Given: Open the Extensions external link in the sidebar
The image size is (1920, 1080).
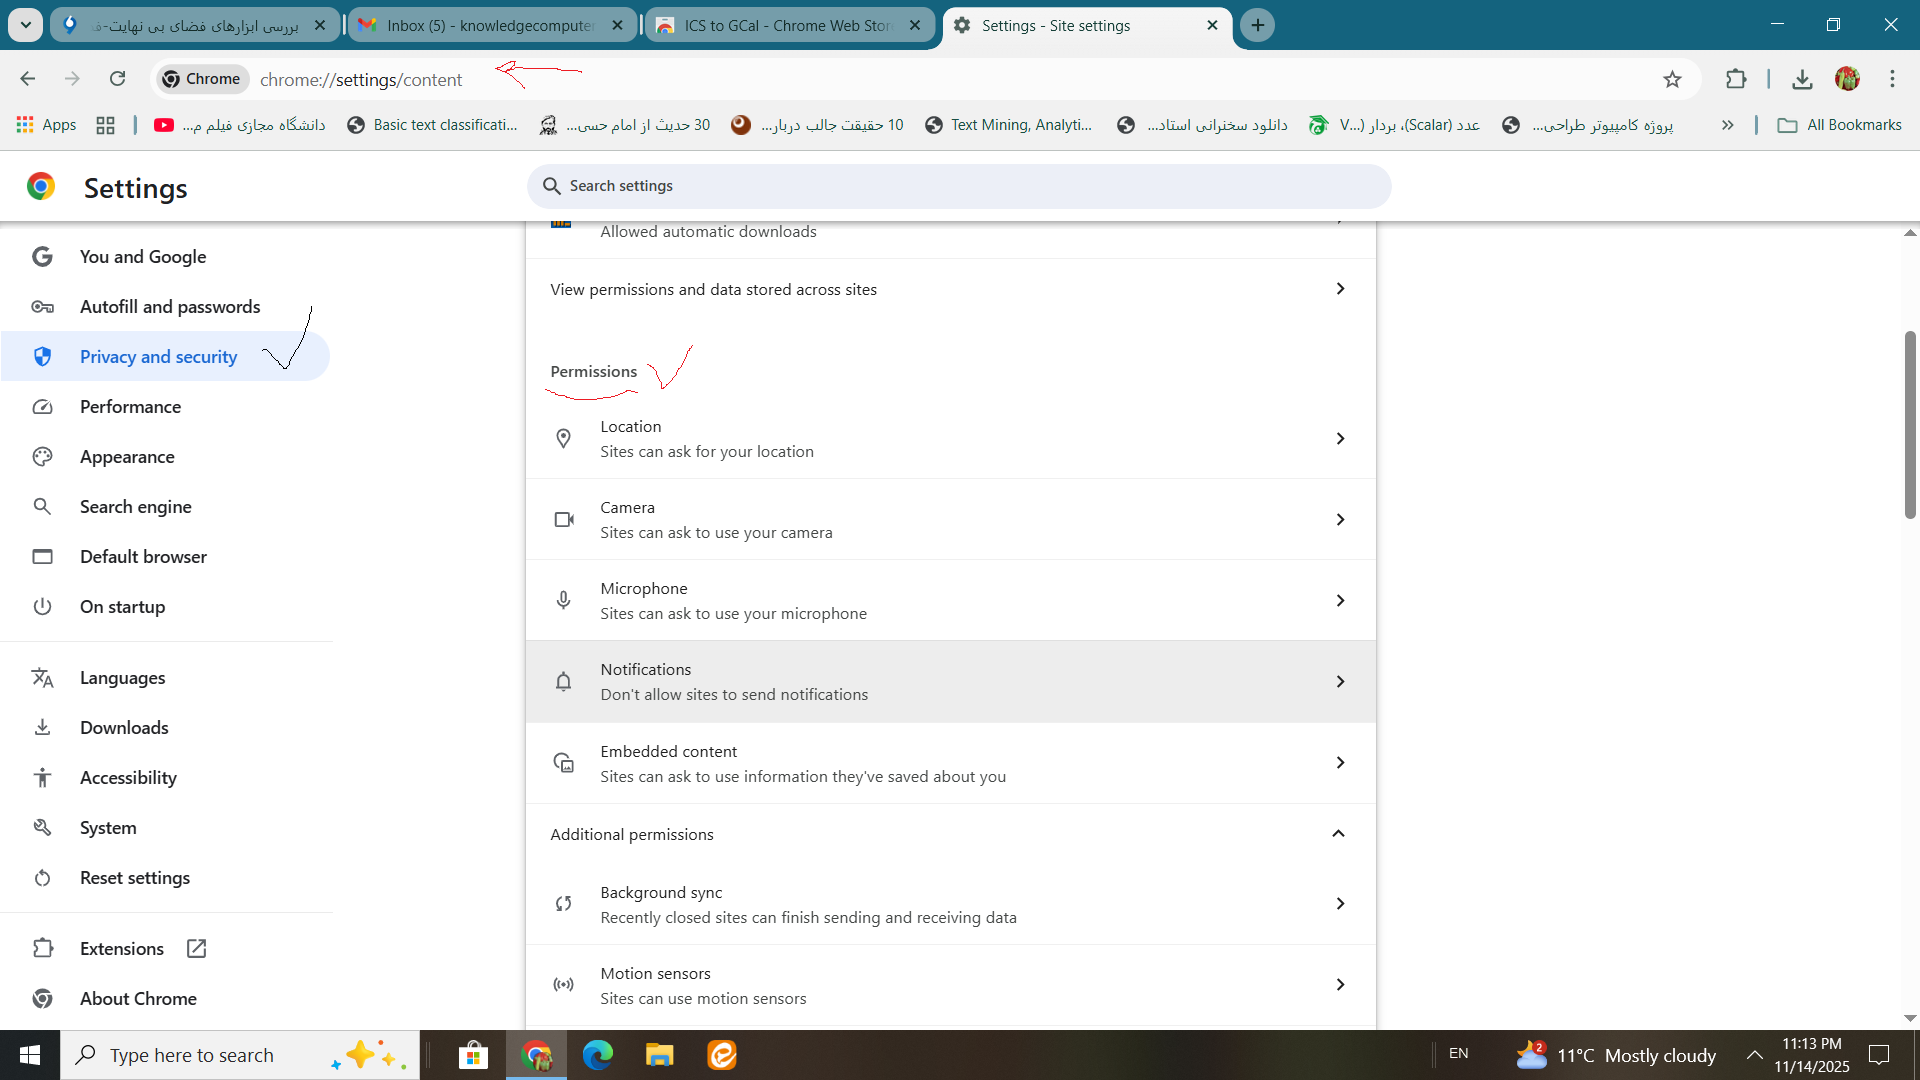Looking at the screenshot, I should point(122,949).
